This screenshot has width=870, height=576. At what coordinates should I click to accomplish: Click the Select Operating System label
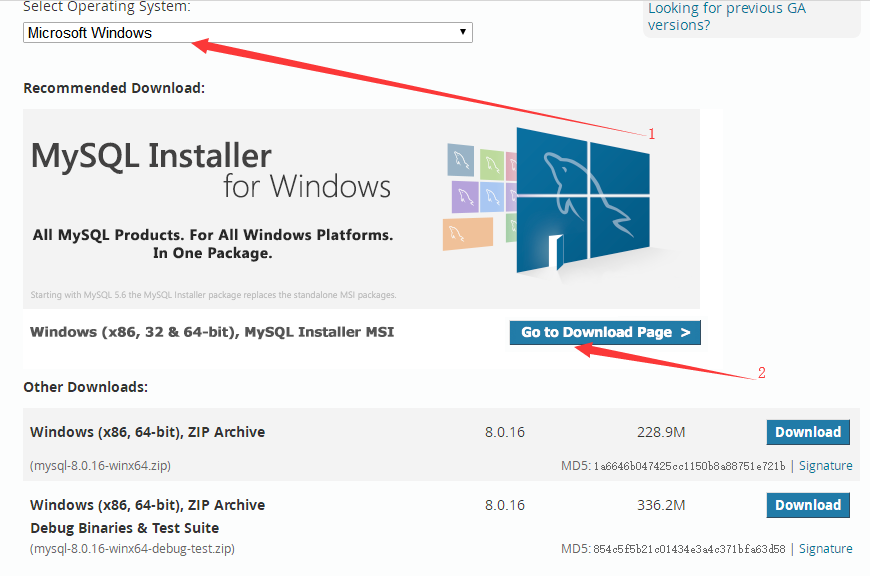(x=107, y=7)
